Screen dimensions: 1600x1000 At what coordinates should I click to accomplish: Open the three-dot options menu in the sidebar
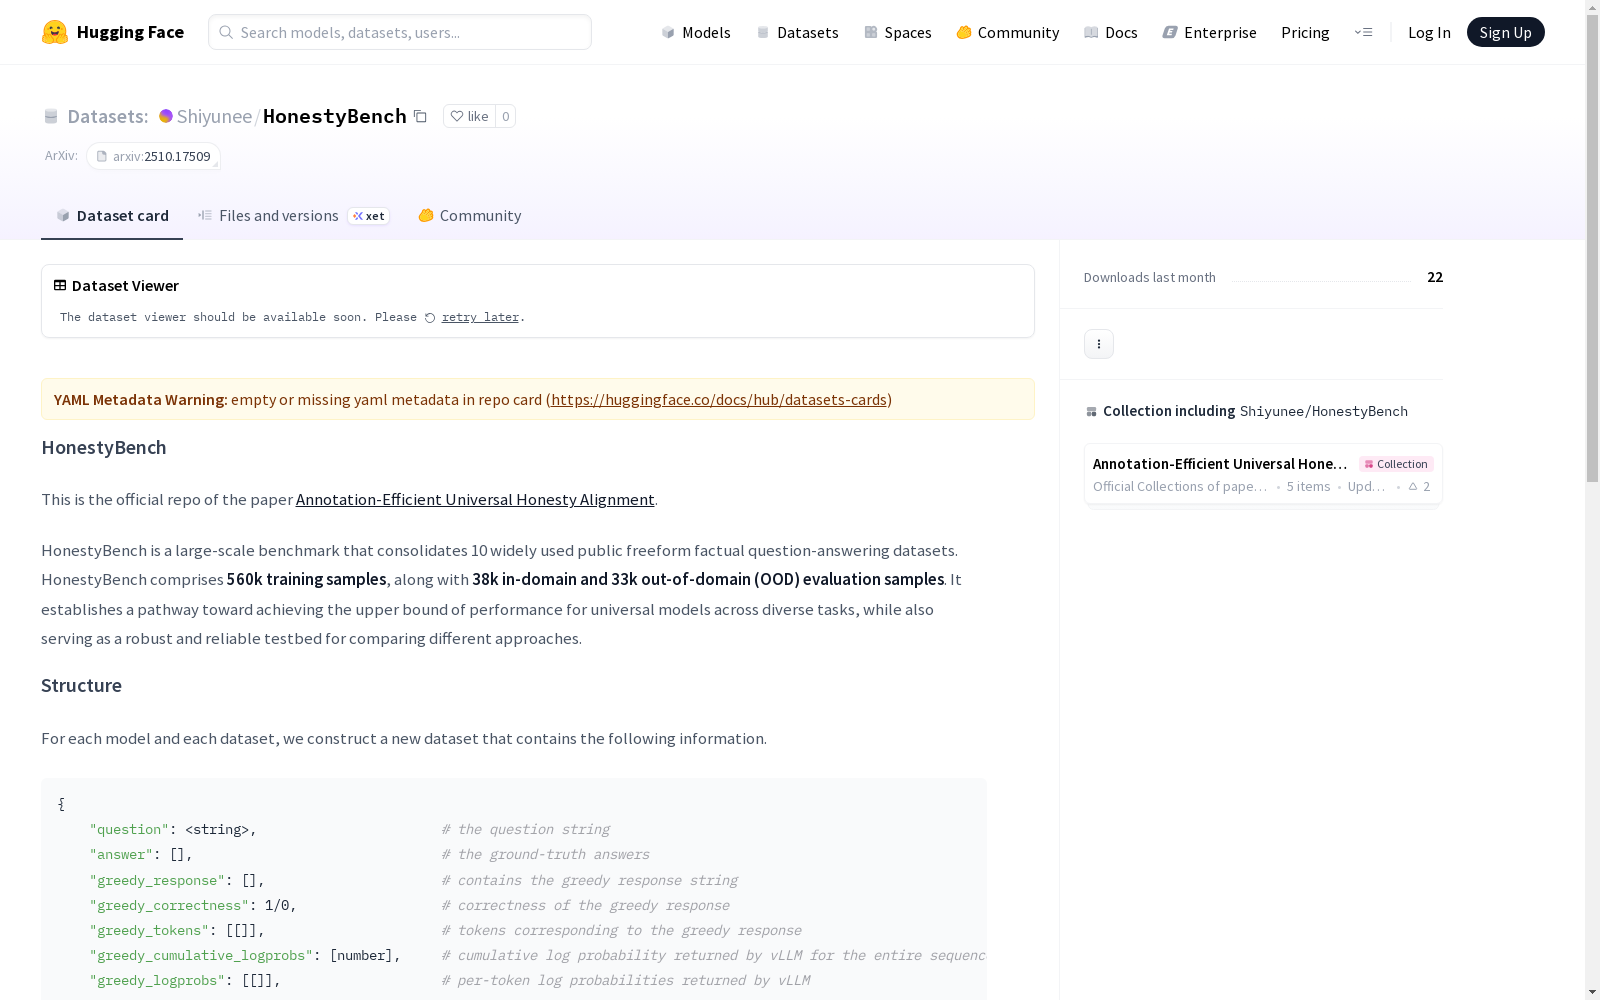click(x=1099, y=344)
